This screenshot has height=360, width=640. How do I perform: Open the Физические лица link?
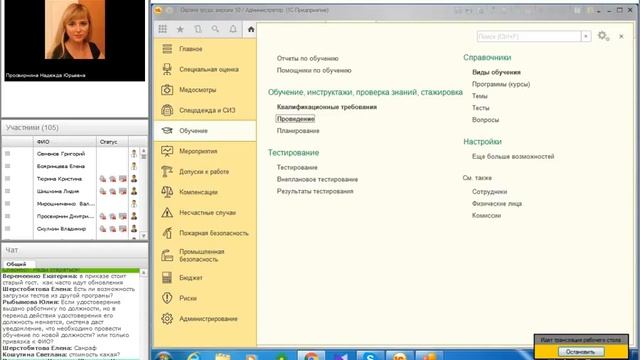tap(497, 203)
